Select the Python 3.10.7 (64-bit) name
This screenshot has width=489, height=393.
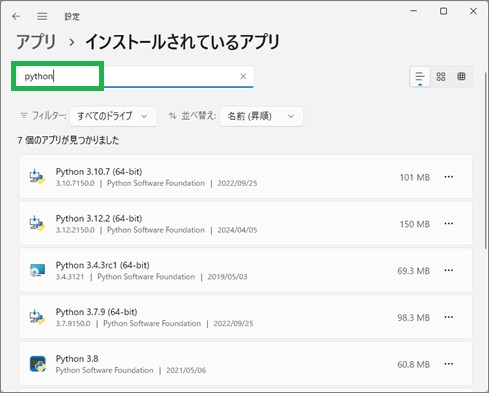(x=99, y=172)
